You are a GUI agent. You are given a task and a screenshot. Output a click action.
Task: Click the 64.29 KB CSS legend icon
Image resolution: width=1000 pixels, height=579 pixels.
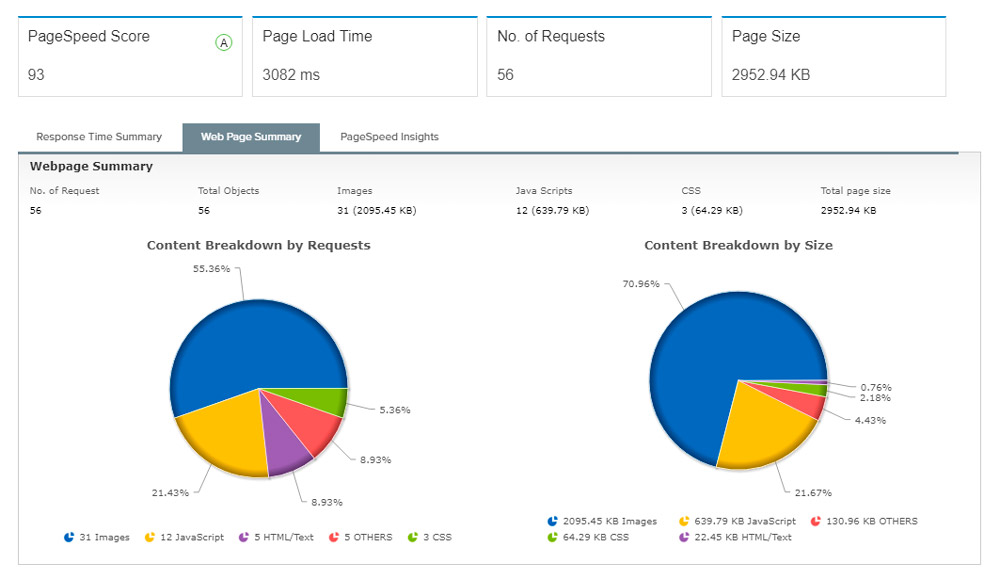[553, 537]
